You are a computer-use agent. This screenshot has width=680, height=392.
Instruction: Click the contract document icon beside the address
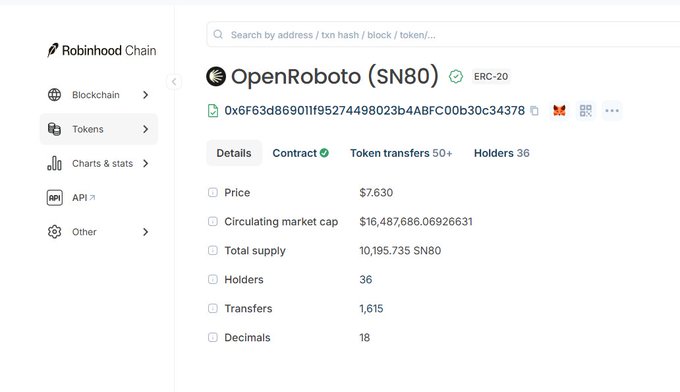click(x=213, y=111)
